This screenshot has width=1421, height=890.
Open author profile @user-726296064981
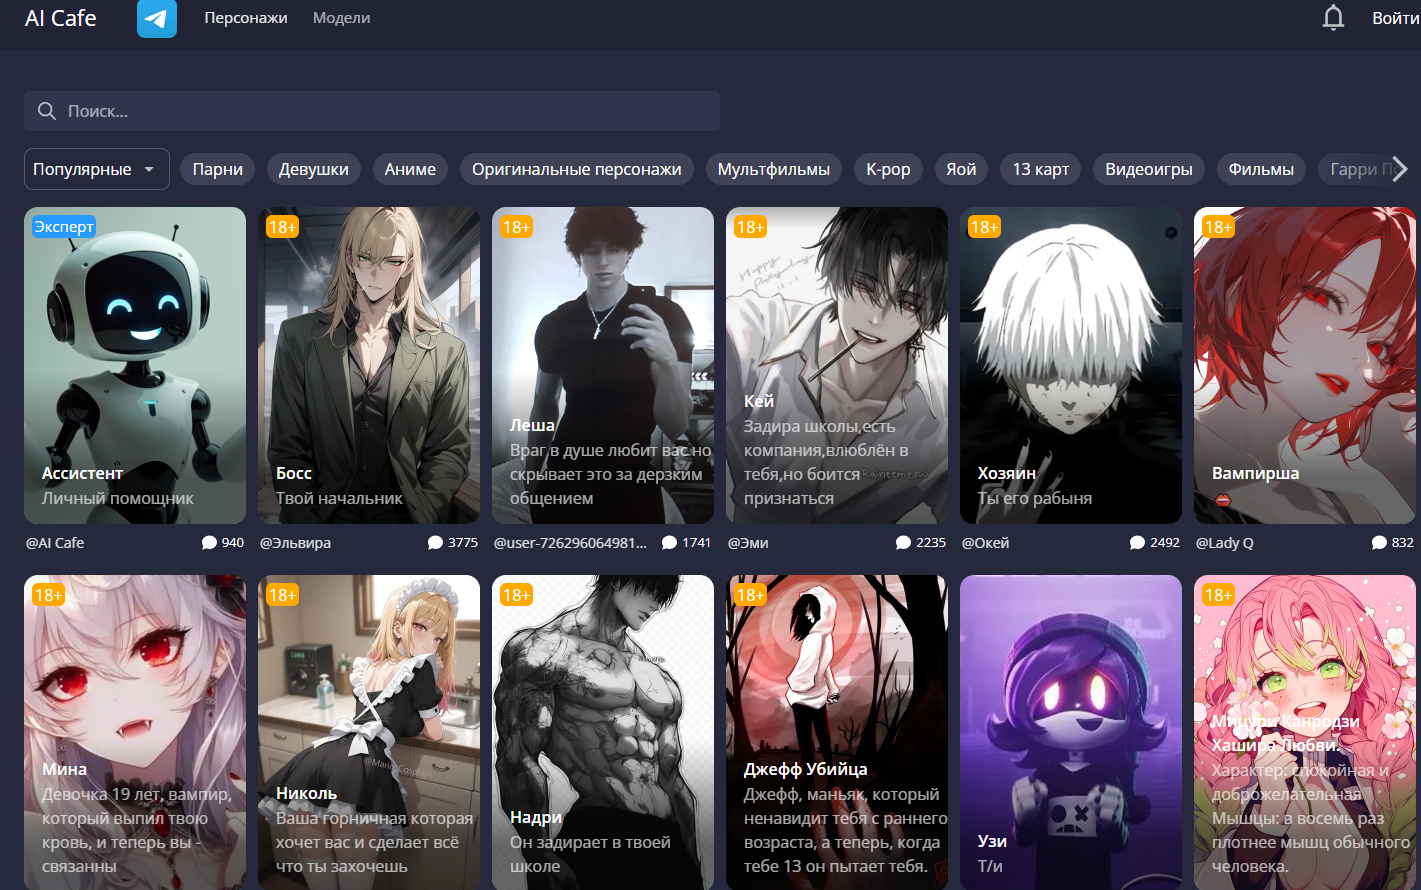[571, 542]
